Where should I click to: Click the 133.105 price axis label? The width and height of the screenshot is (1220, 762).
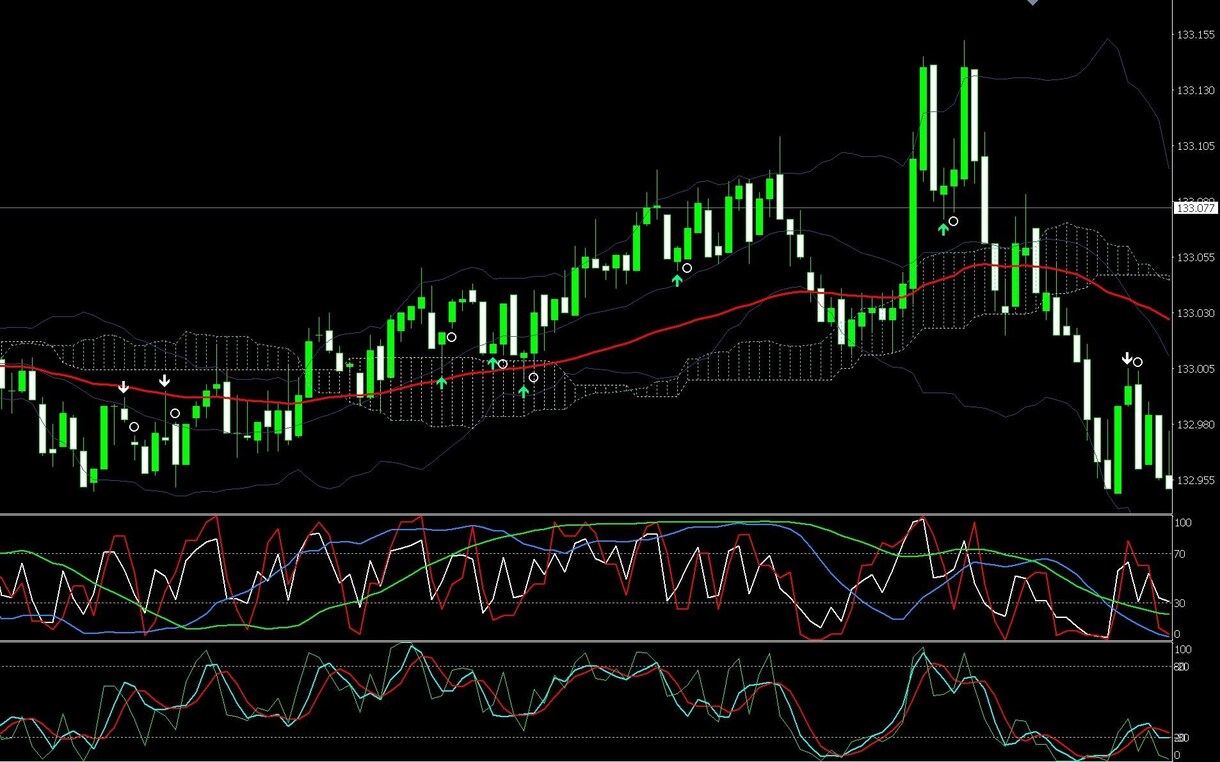pos(1195,146)
